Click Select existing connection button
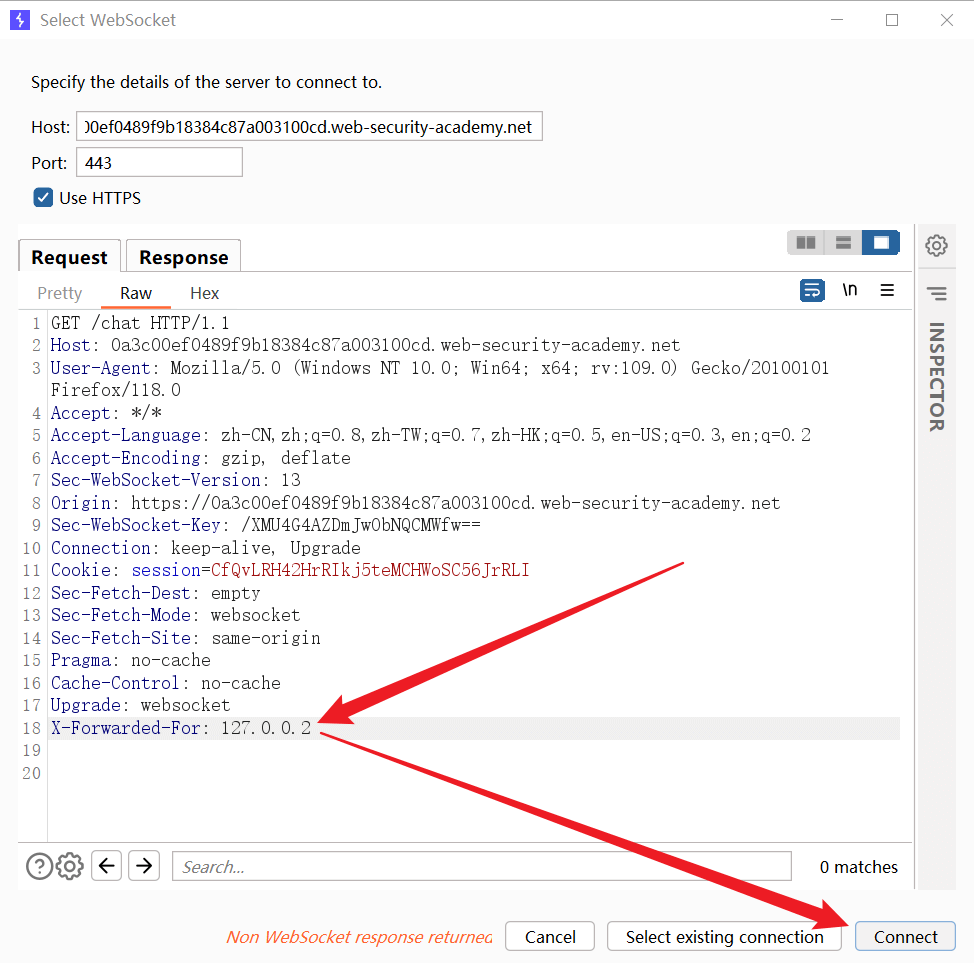974x963 pixels. (x=724, y=937)
